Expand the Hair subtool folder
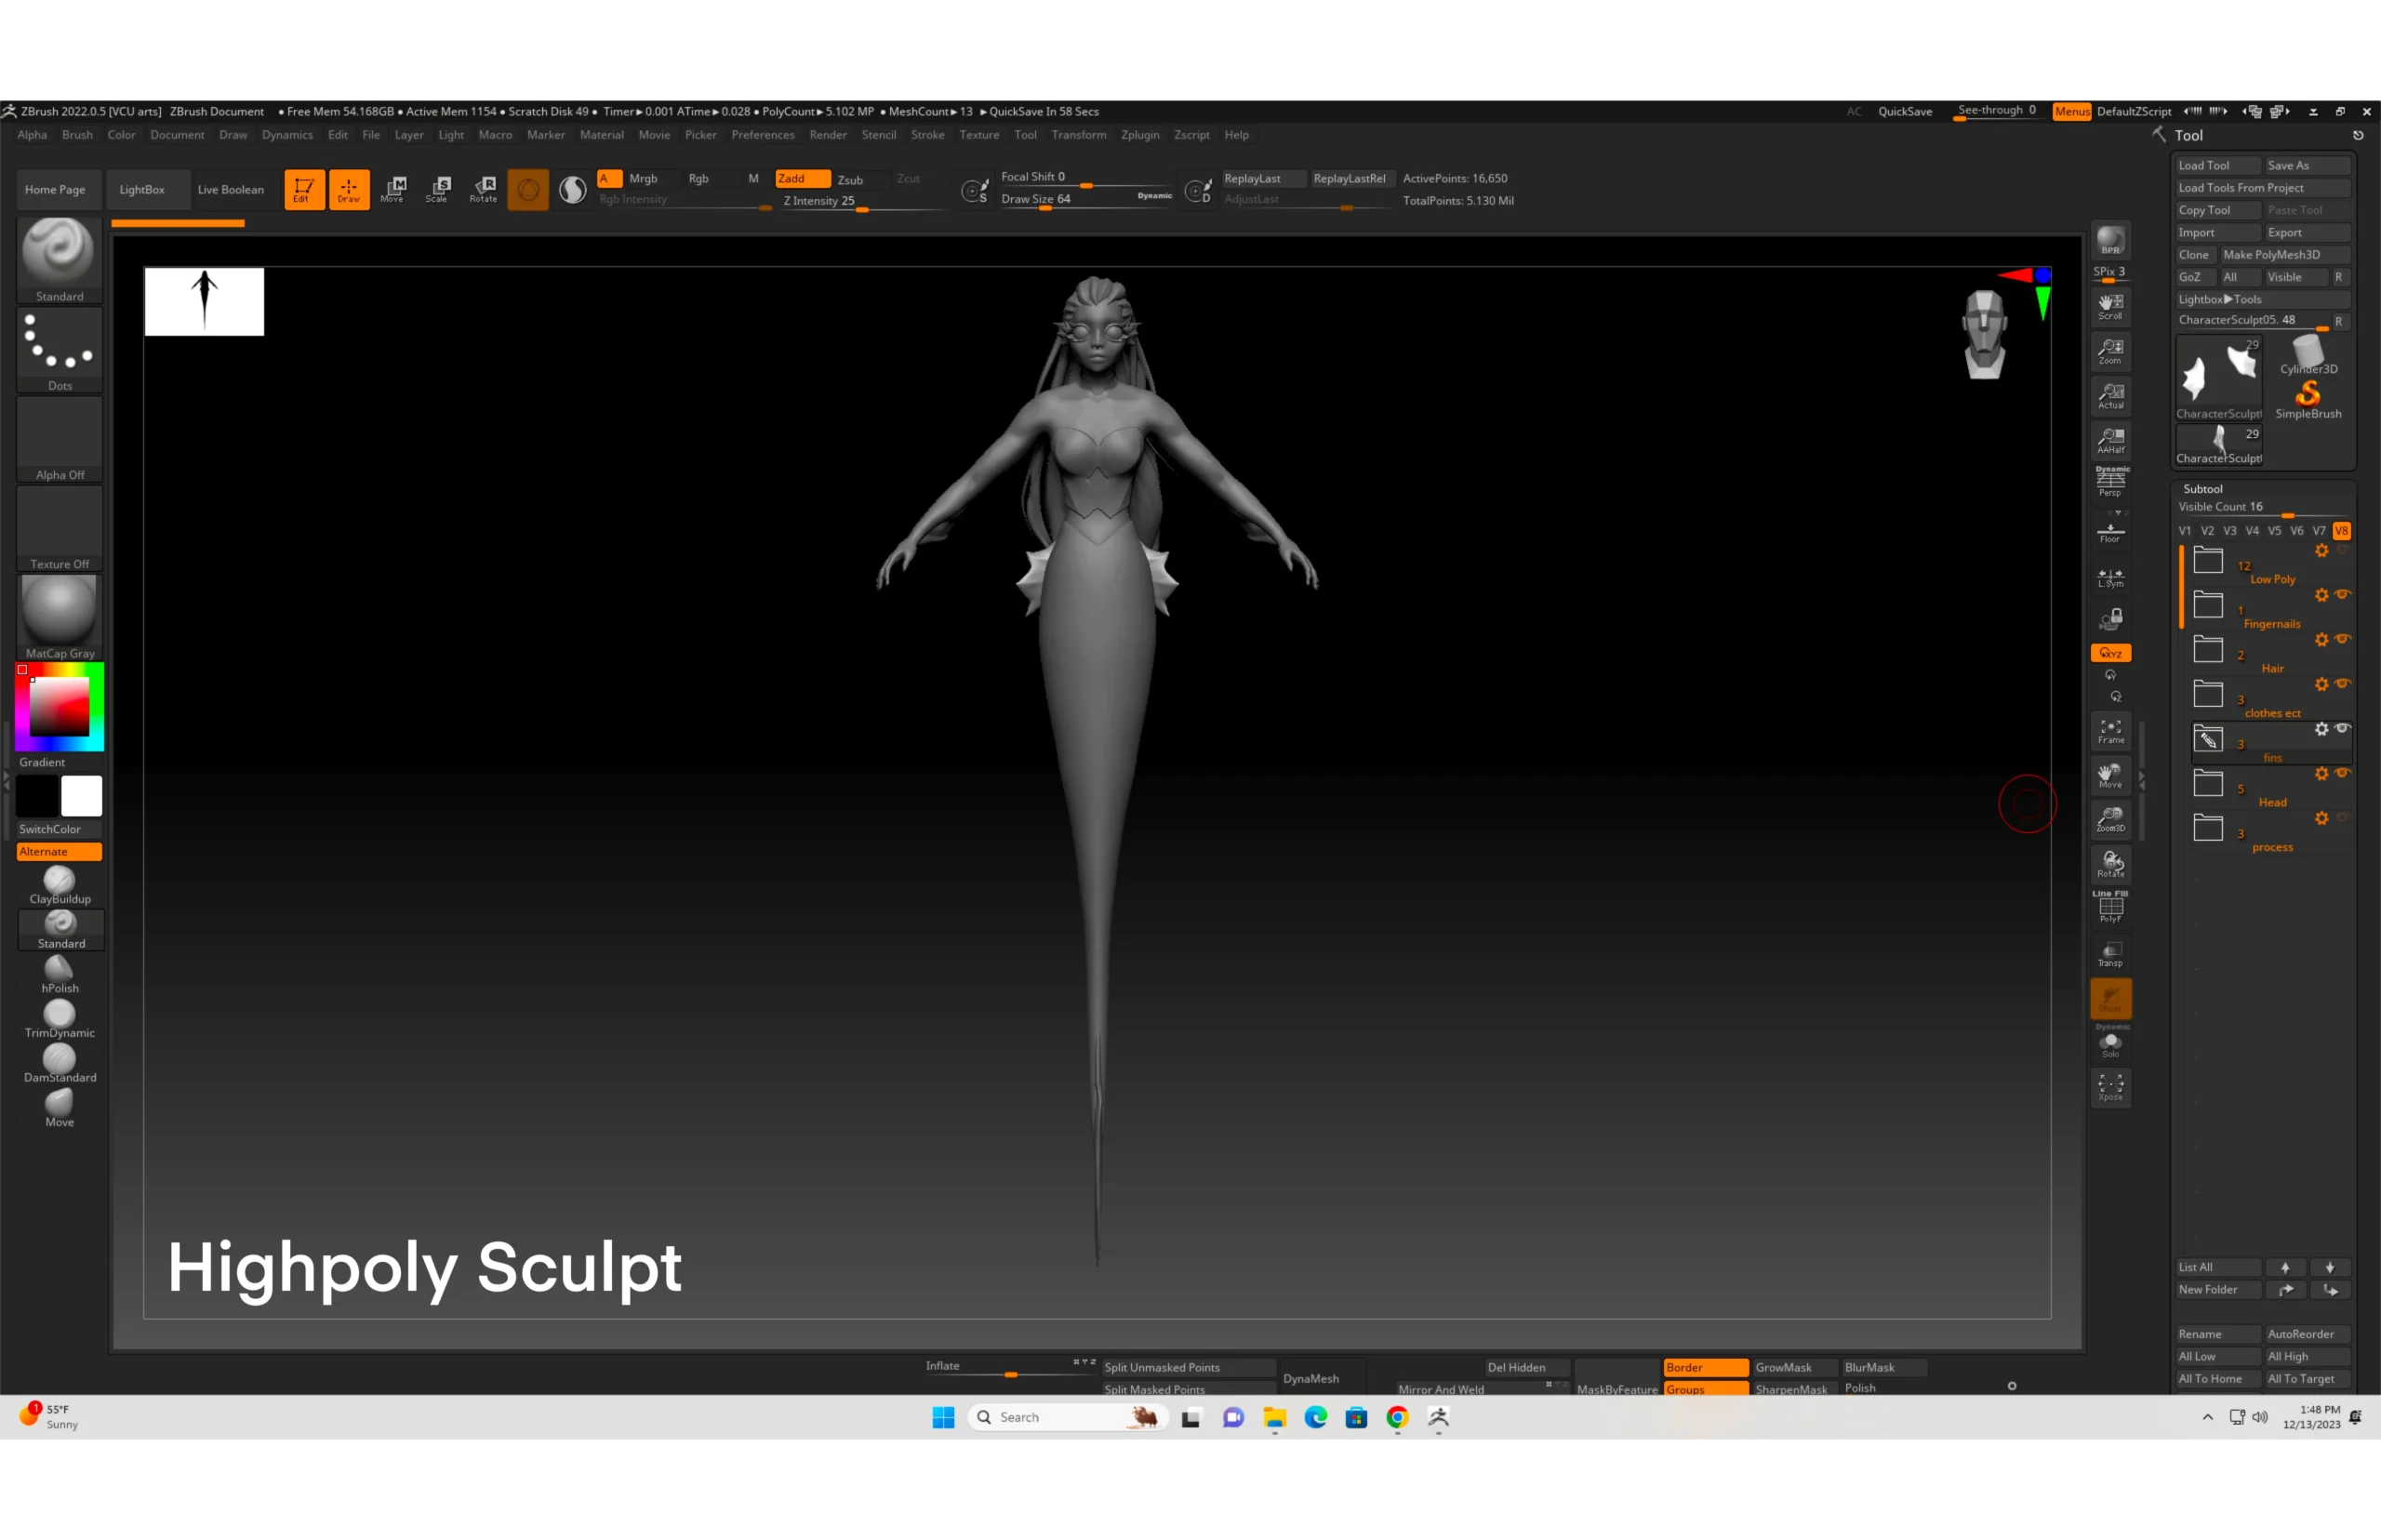Image resolution: width=2381 pixels, height=1540 pixels. click(2207, 649)
